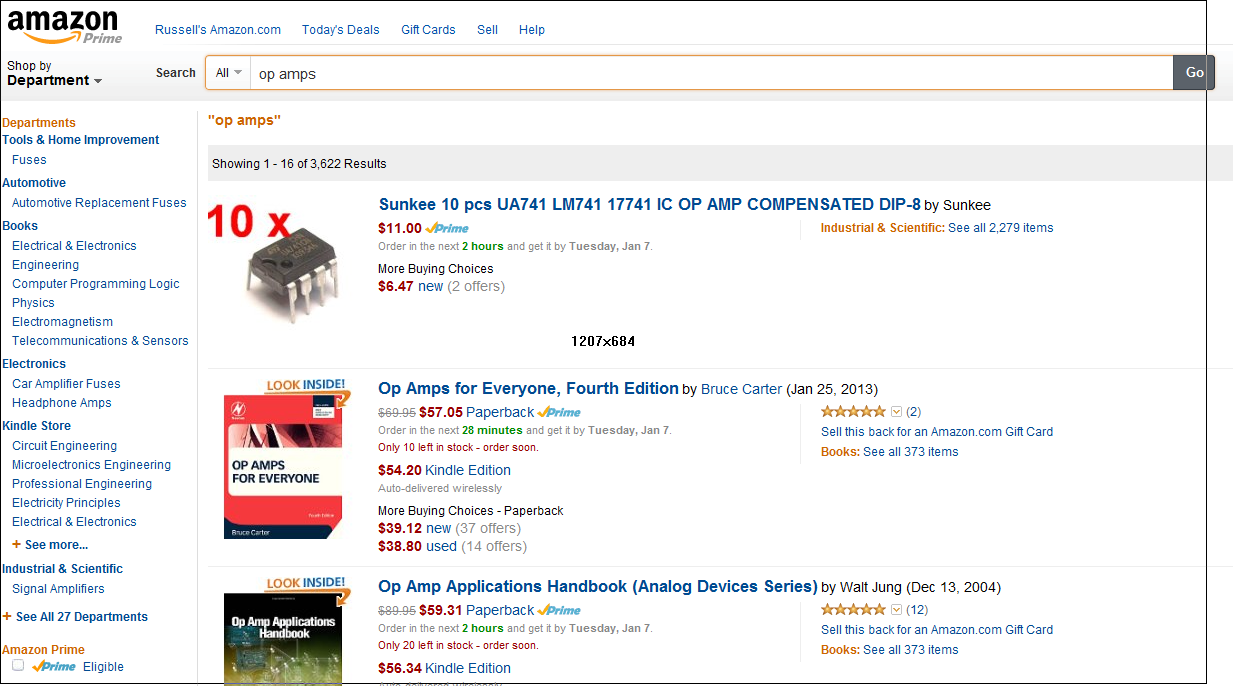Open the Op Amps for Everyone book cover
1233x686 pixels.
pos(283,466)
